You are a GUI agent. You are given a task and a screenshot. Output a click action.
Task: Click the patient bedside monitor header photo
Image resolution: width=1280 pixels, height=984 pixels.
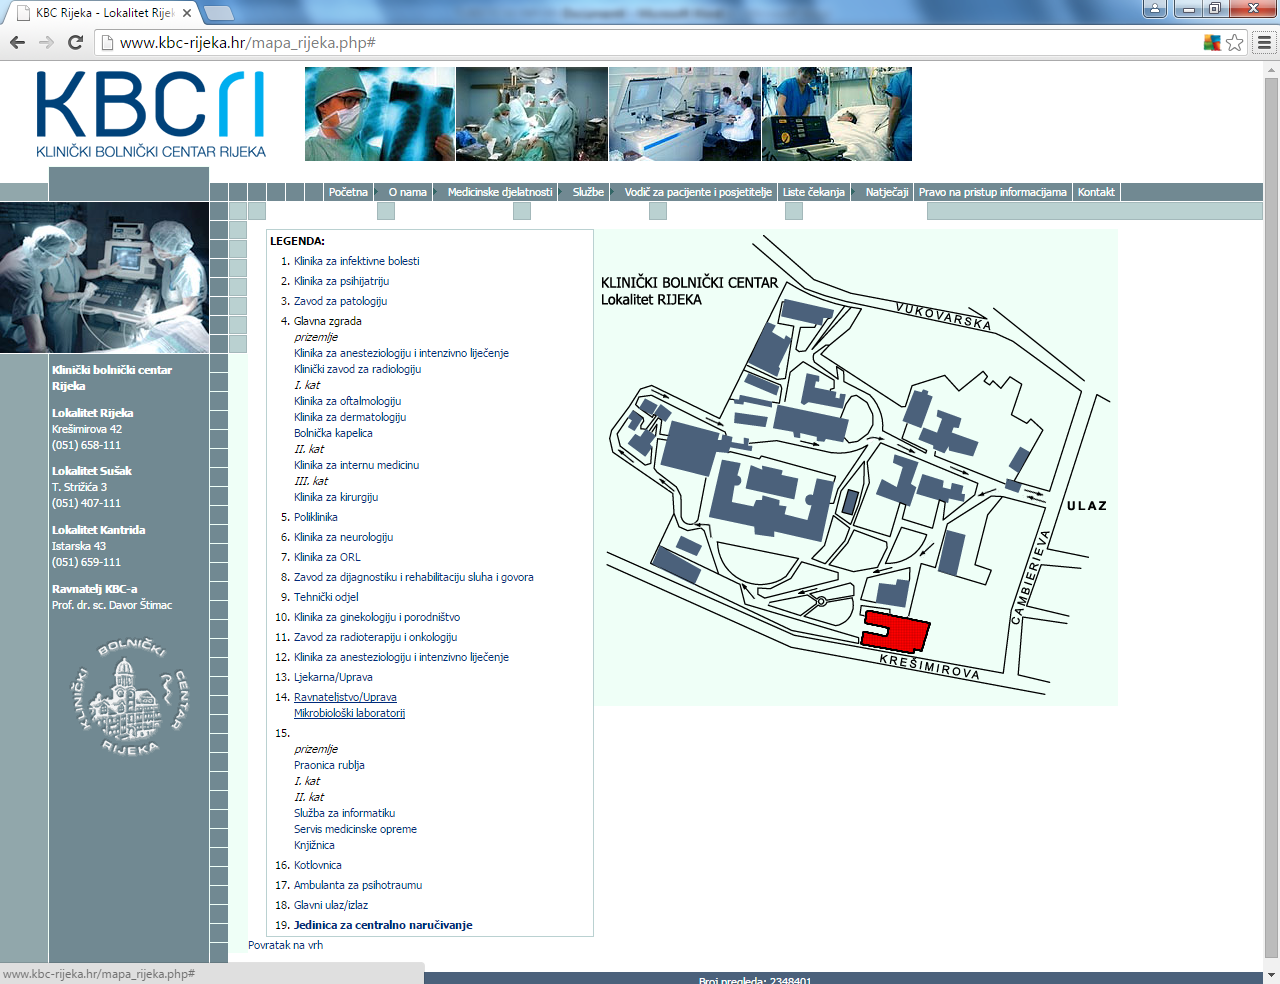pyautogui.click(x=837, y=114)
